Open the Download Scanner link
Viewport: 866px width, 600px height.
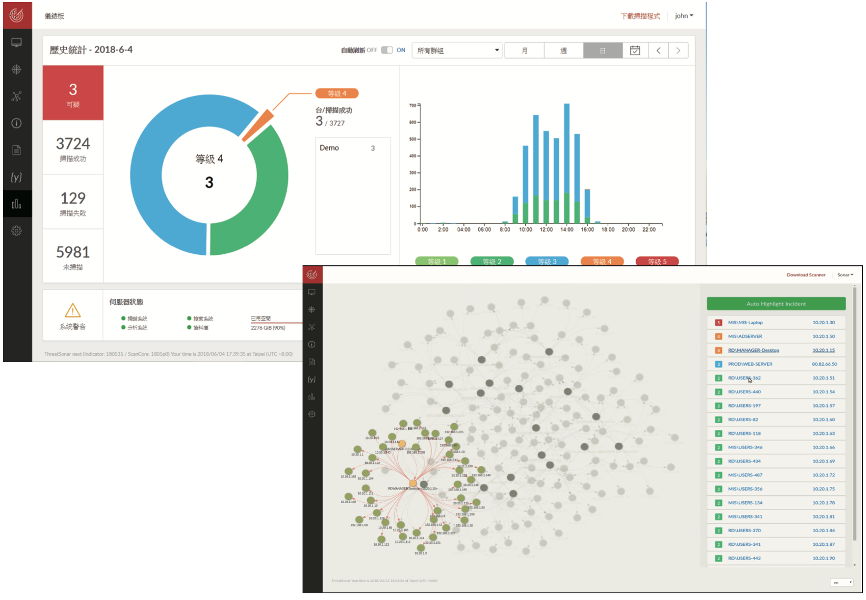(806, 275)
